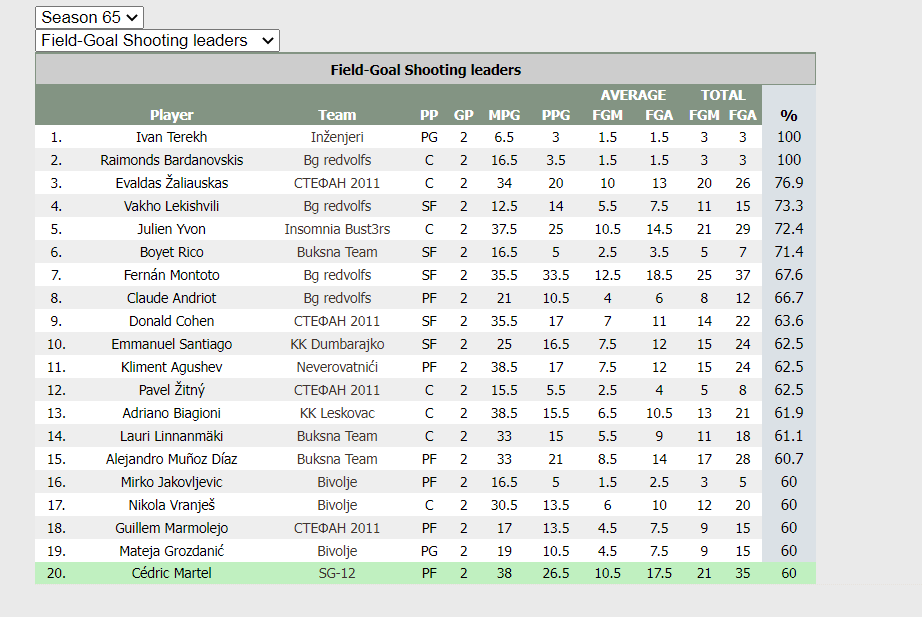922x617 pixels.
Task: Expand the Field-Goal Shooting leaders selector
Action: click(x=157, y=41)
